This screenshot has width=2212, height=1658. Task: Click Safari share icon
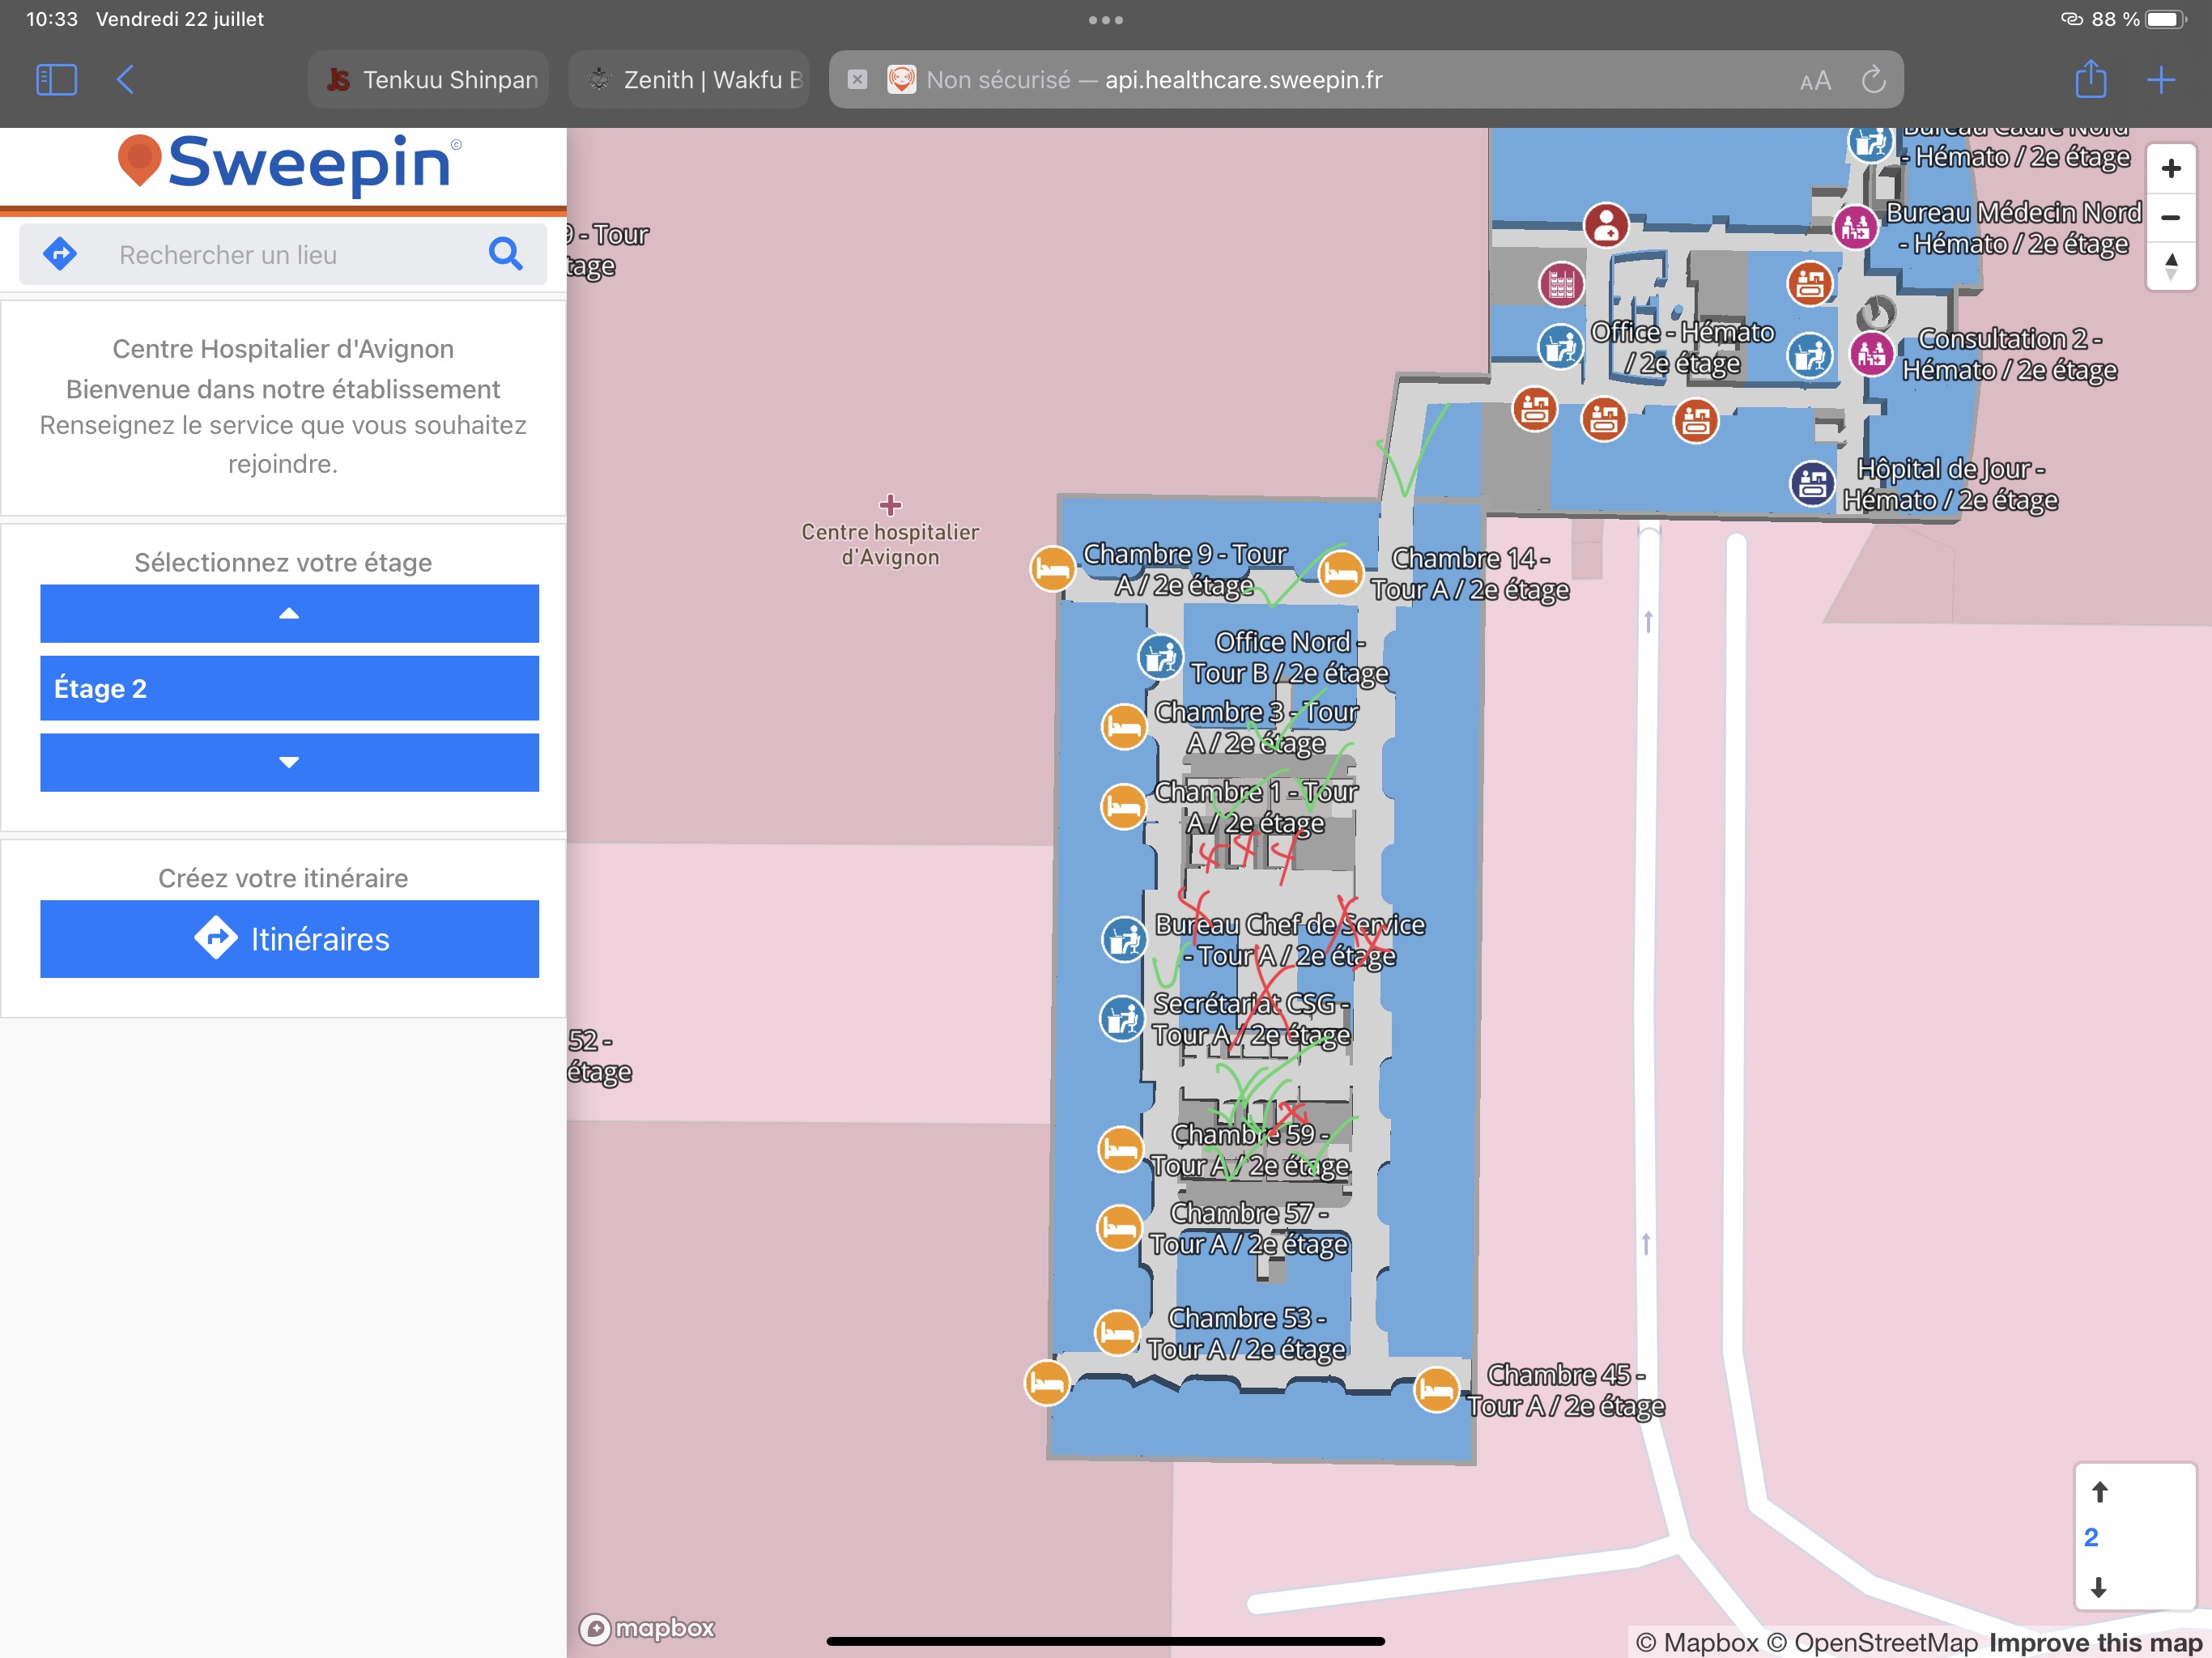[x=2090, y=79]
